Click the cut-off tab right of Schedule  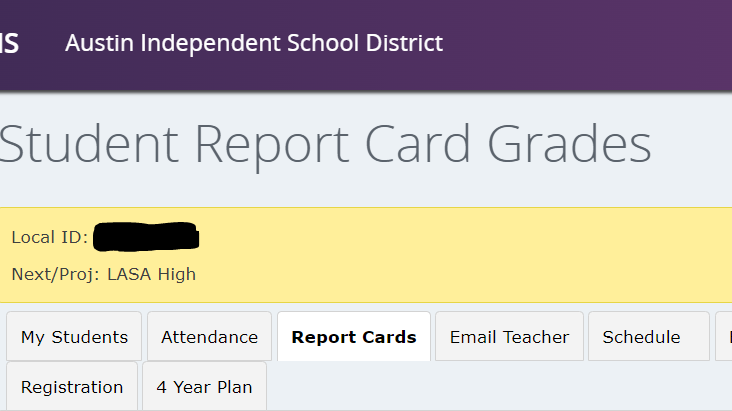pyautogui.click(x=725, y=337)
